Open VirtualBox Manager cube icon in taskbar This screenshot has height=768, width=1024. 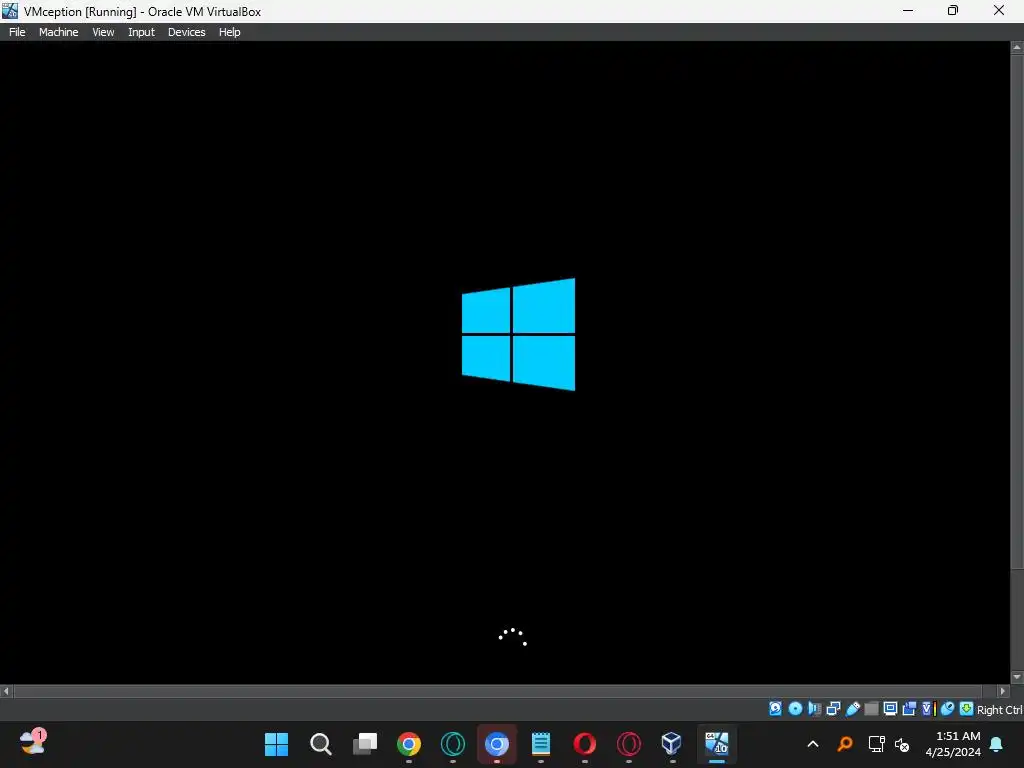click(671, 744)
